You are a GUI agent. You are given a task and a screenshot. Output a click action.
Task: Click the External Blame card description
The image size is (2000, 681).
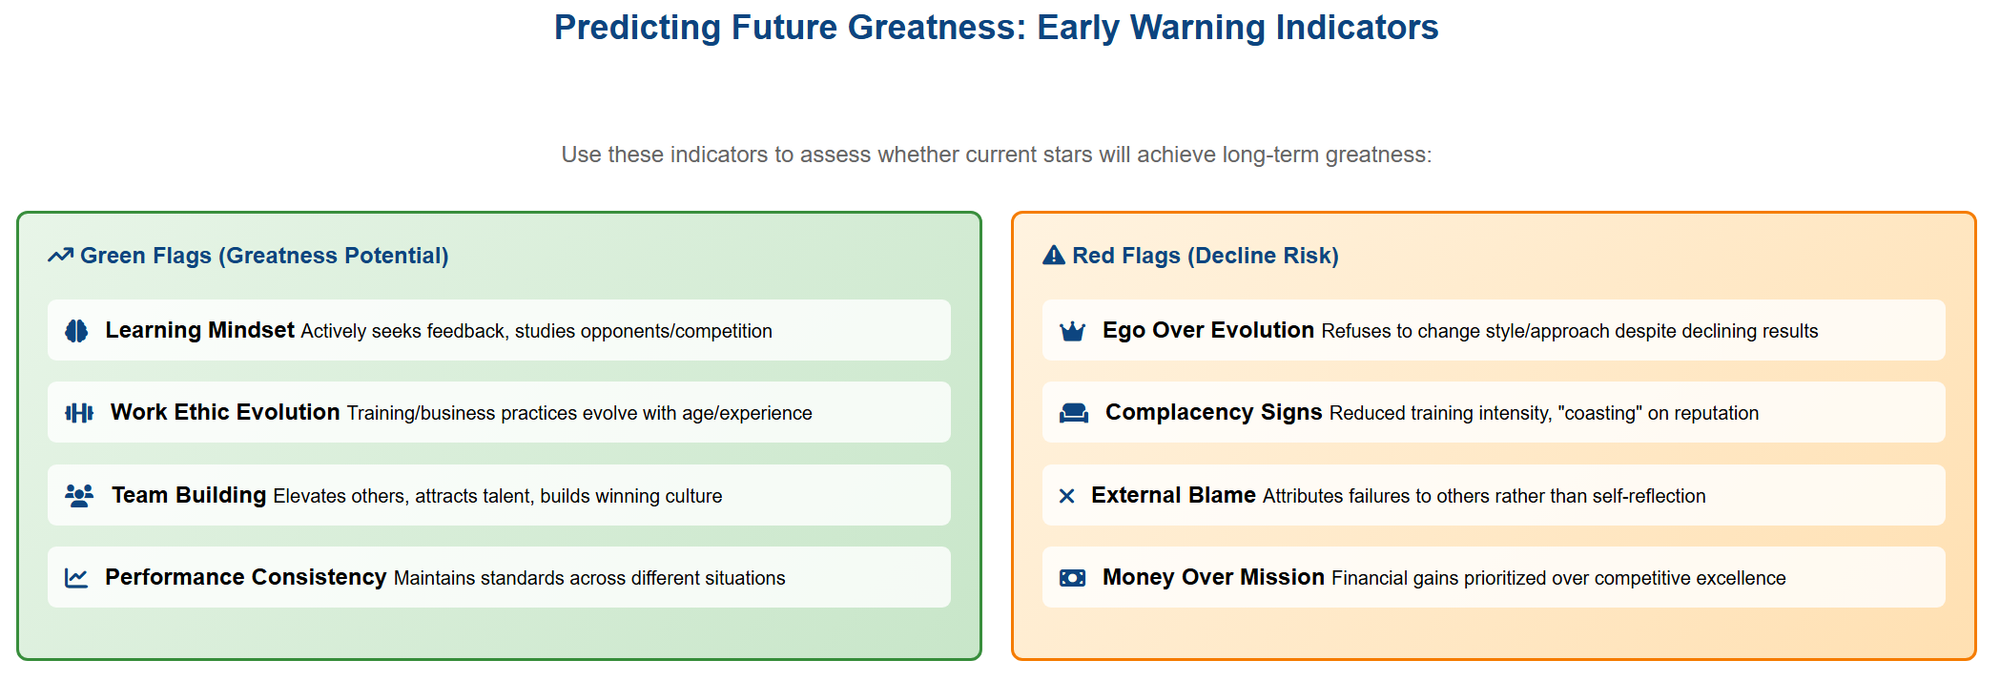1484,496
